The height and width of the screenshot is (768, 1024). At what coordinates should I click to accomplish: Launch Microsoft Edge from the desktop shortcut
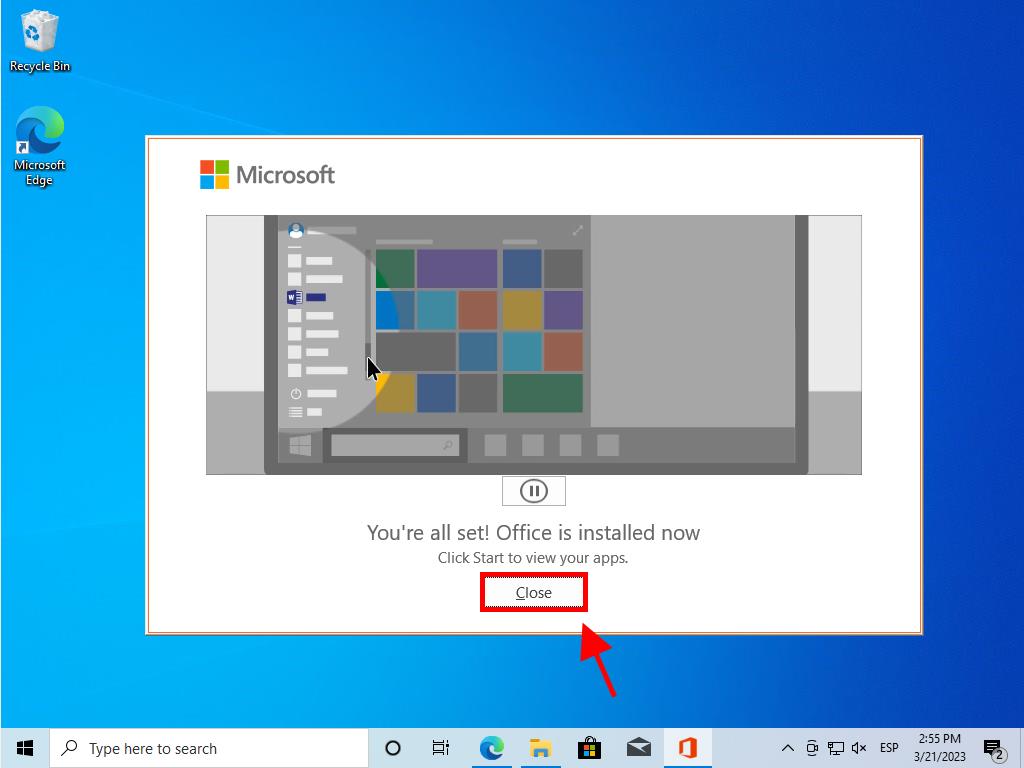pyautogui.click(x=39, y=138)
